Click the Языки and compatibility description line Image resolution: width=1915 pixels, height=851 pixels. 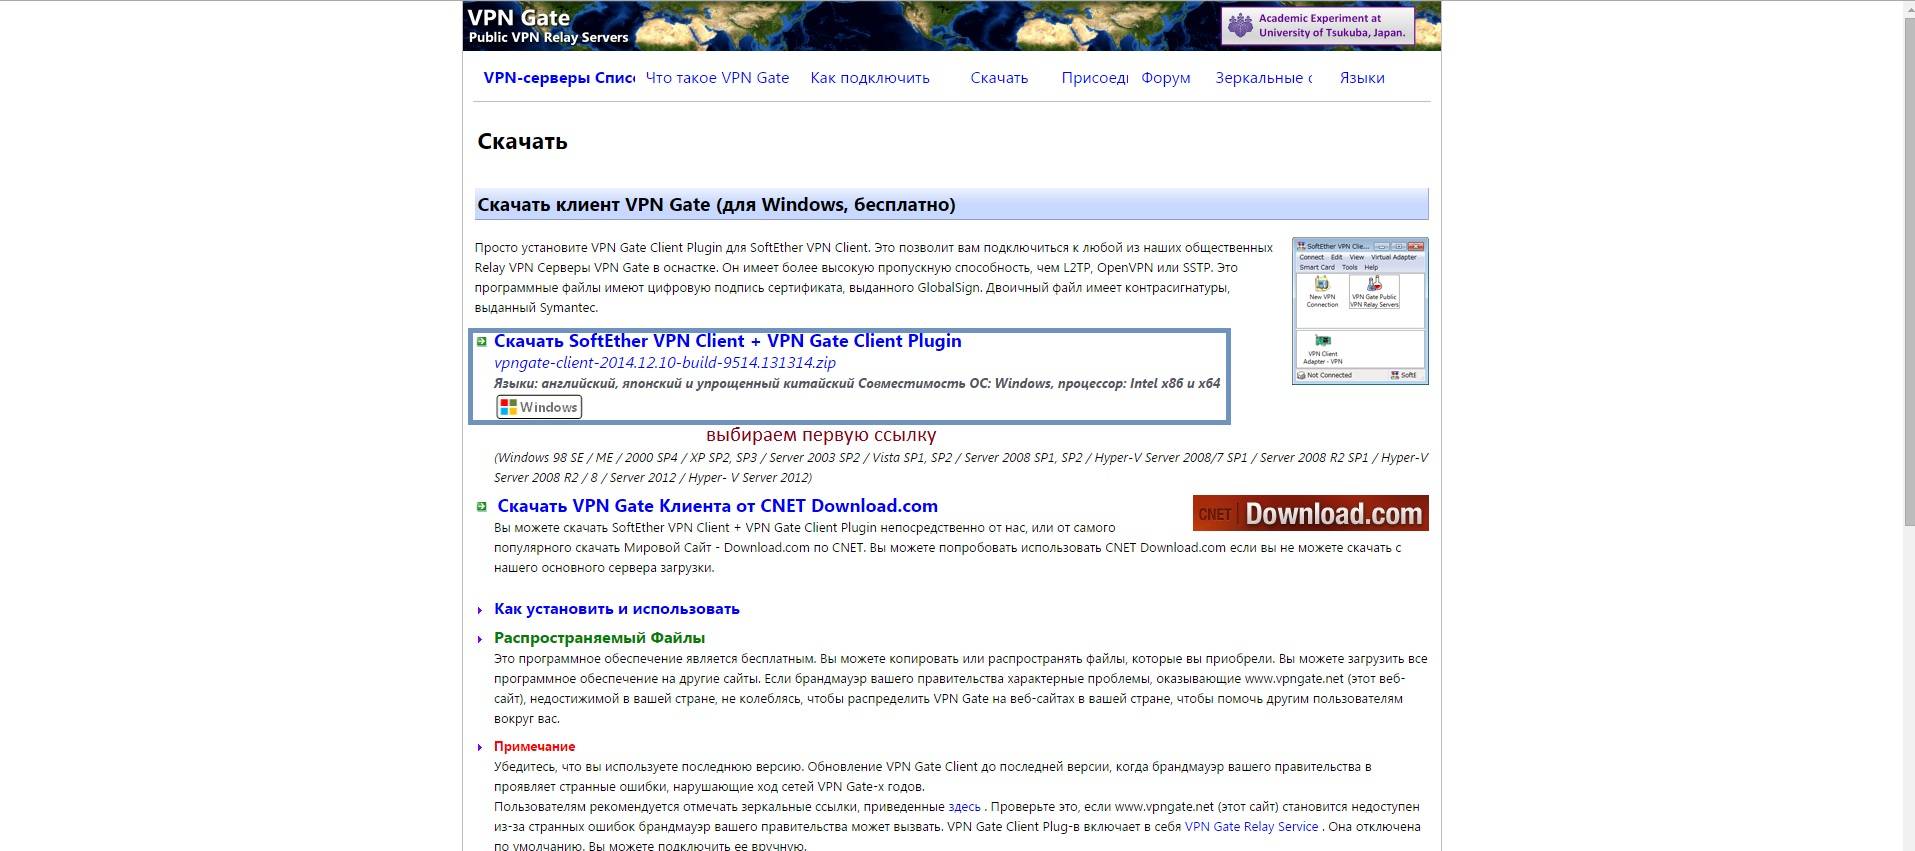click(857, 383)
